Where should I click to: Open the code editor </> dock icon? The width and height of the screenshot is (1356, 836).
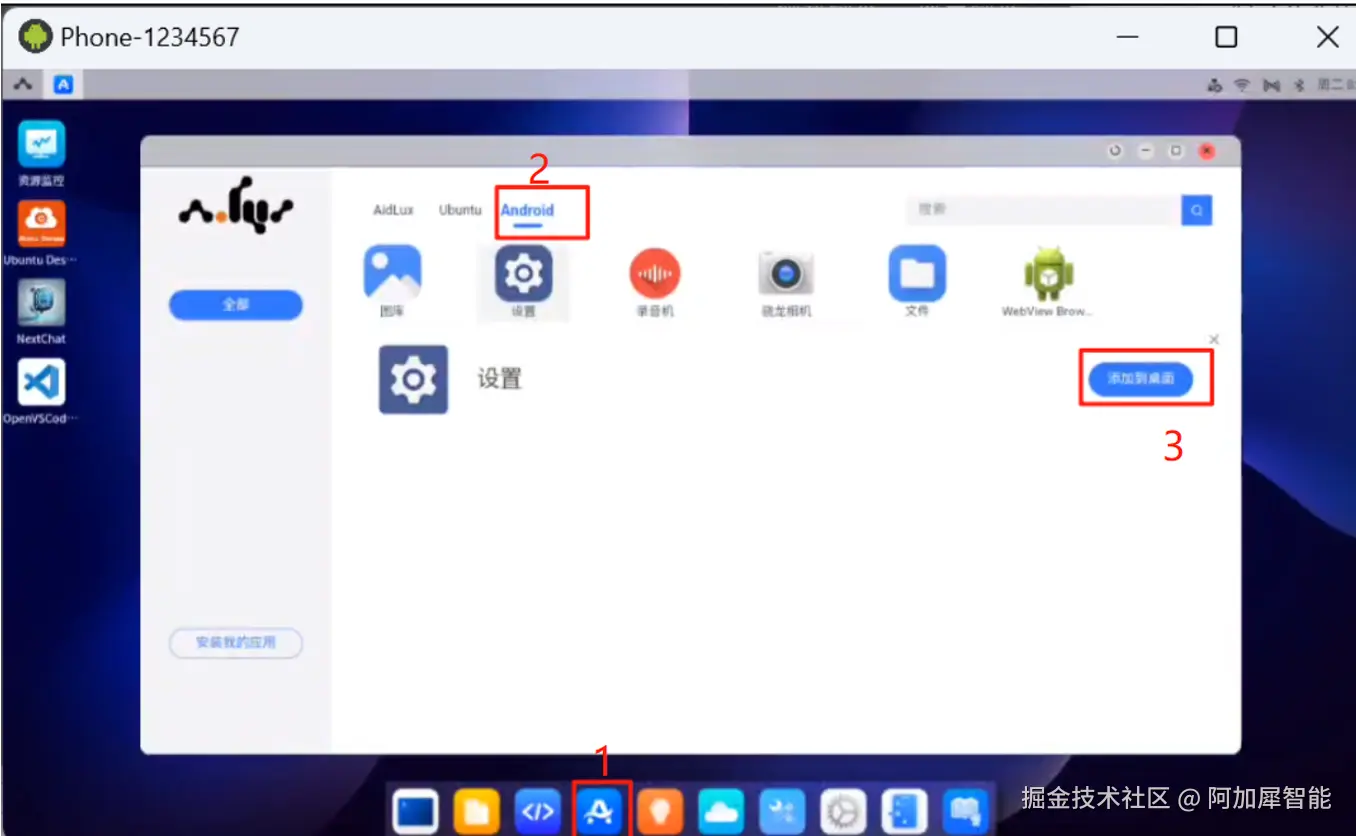[538, 811]
